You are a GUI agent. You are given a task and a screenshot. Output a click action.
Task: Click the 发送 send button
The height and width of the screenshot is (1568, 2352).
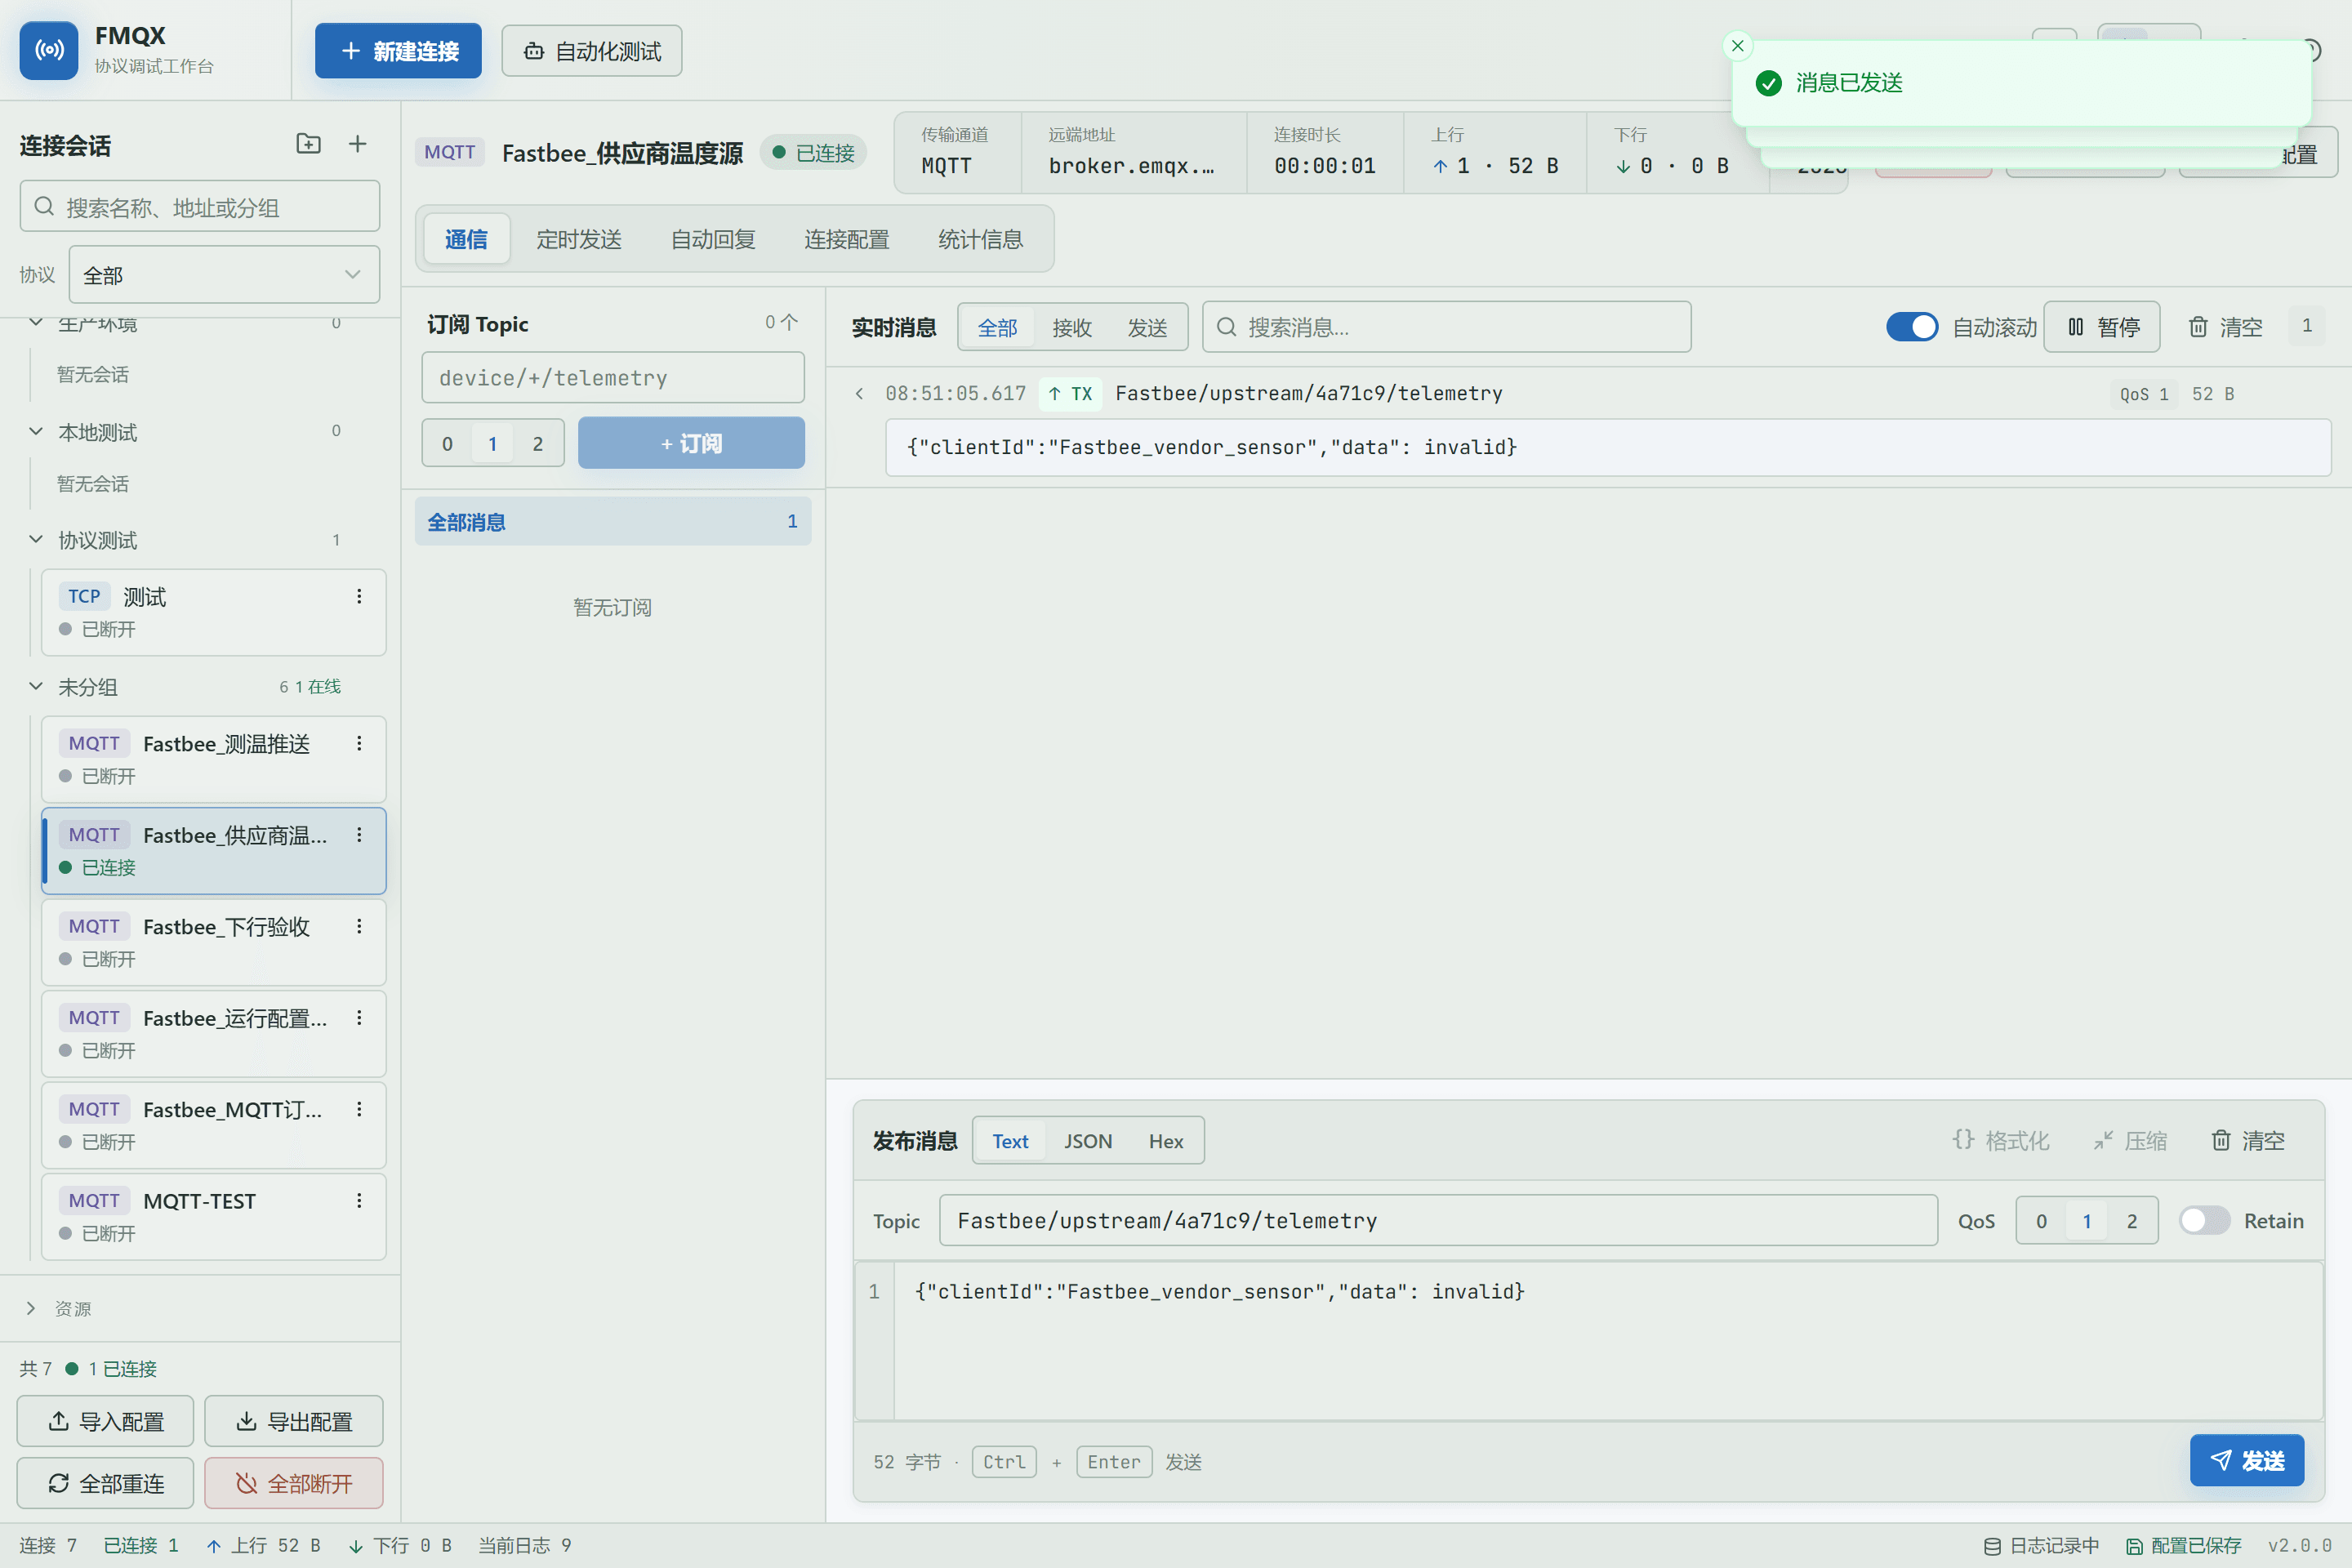click(2247, 1460)
